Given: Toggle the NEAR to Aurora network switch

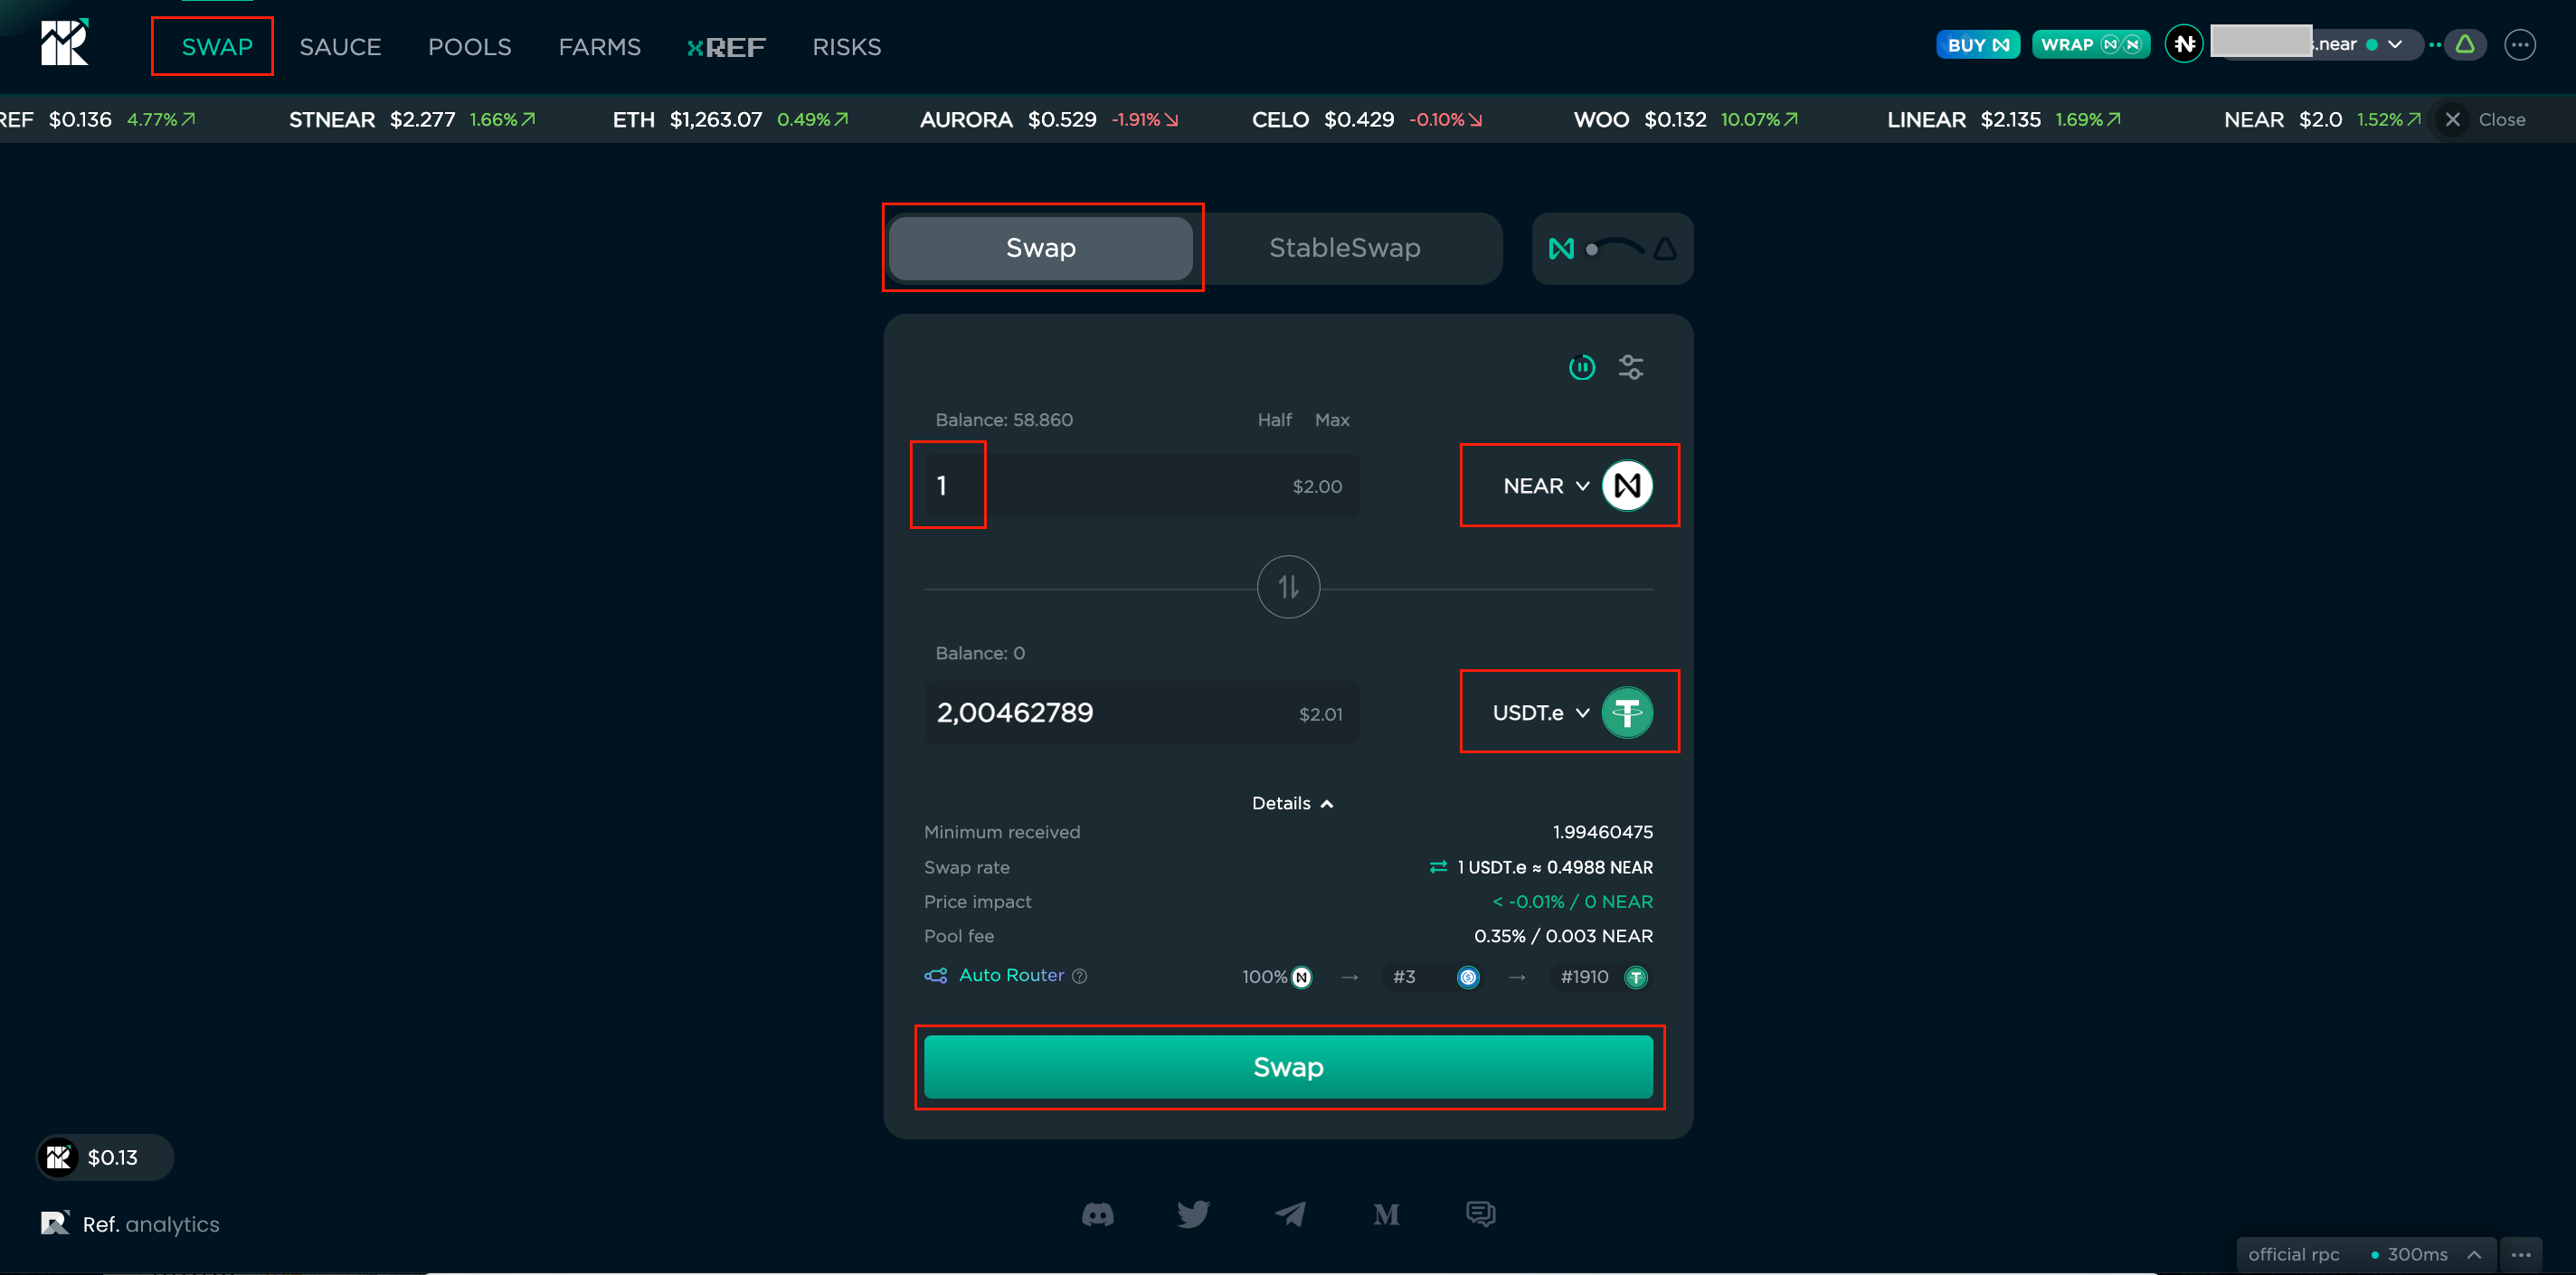Looking at the screenshot, I should coord(1612,248).
